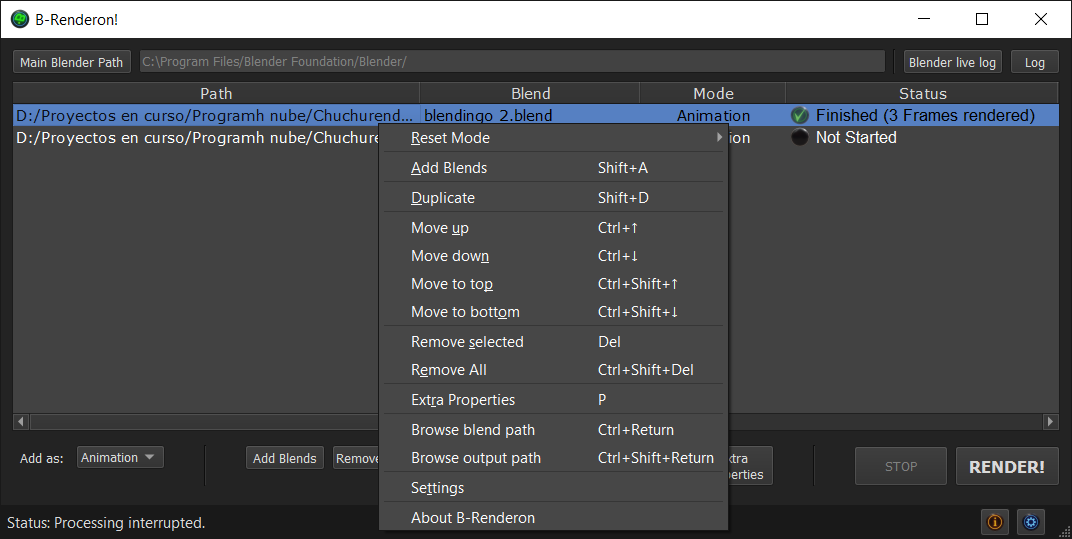This screenshot has height=539, width=1072.
Task: Maximize the B-Renderon window
Action: (x=982, y=19)
